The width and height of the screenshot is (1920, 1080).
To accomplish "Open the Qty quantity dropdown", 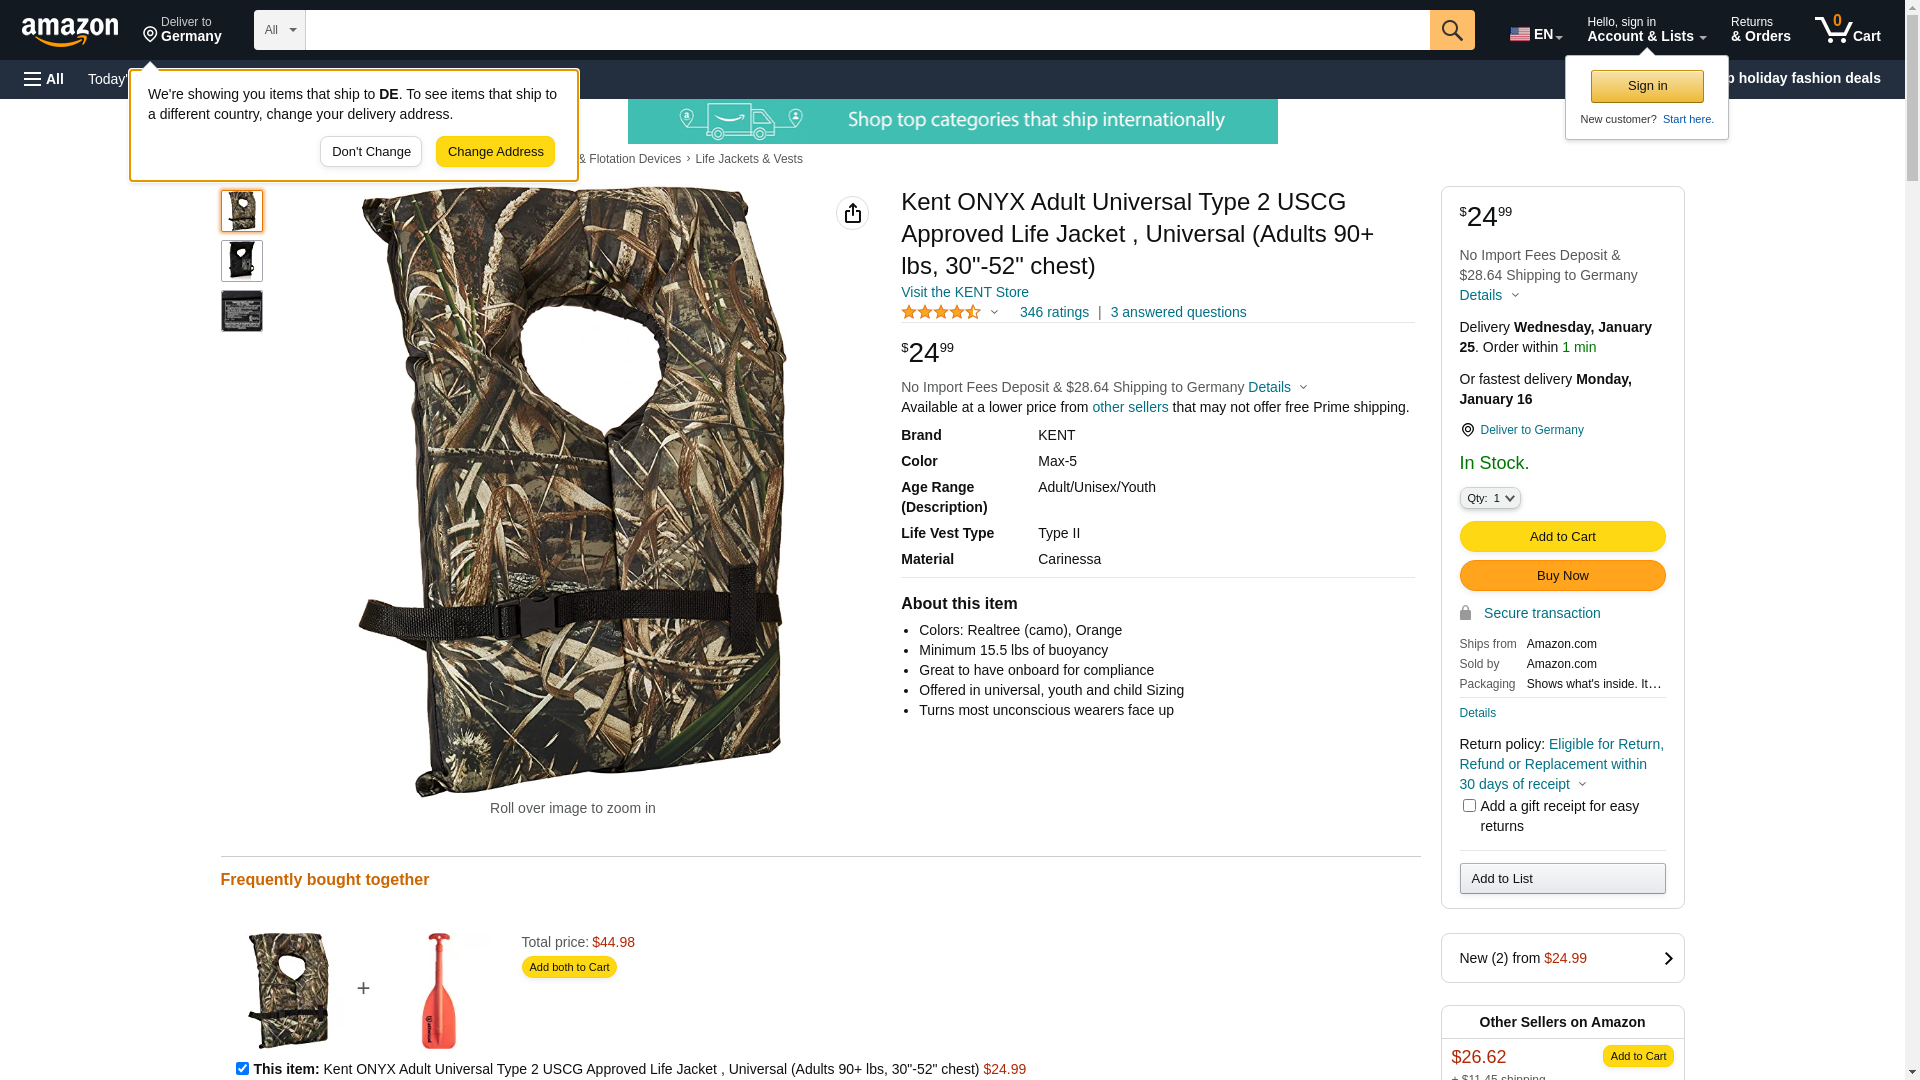I will pyautogui.click(x=1490, y=498).
